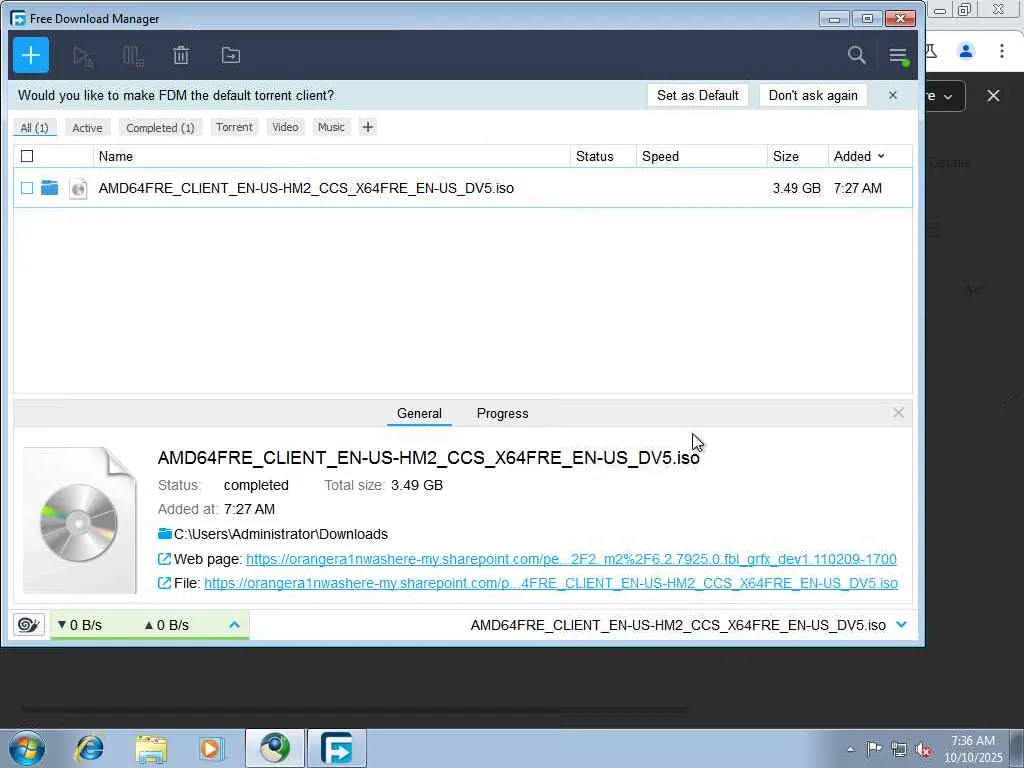Click the taskbar clock showing 7:36 AM

pos(973,749)
